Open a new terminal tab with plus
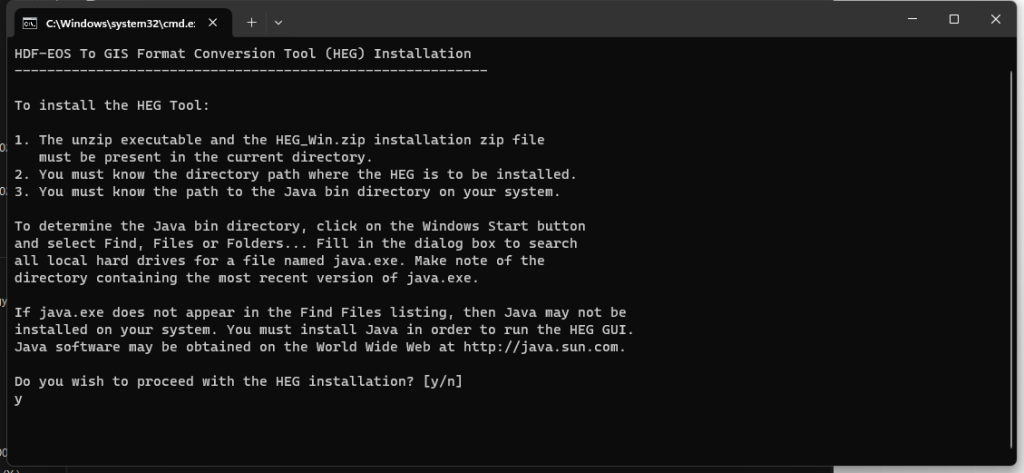1024x473 pixels. point(251,23)
